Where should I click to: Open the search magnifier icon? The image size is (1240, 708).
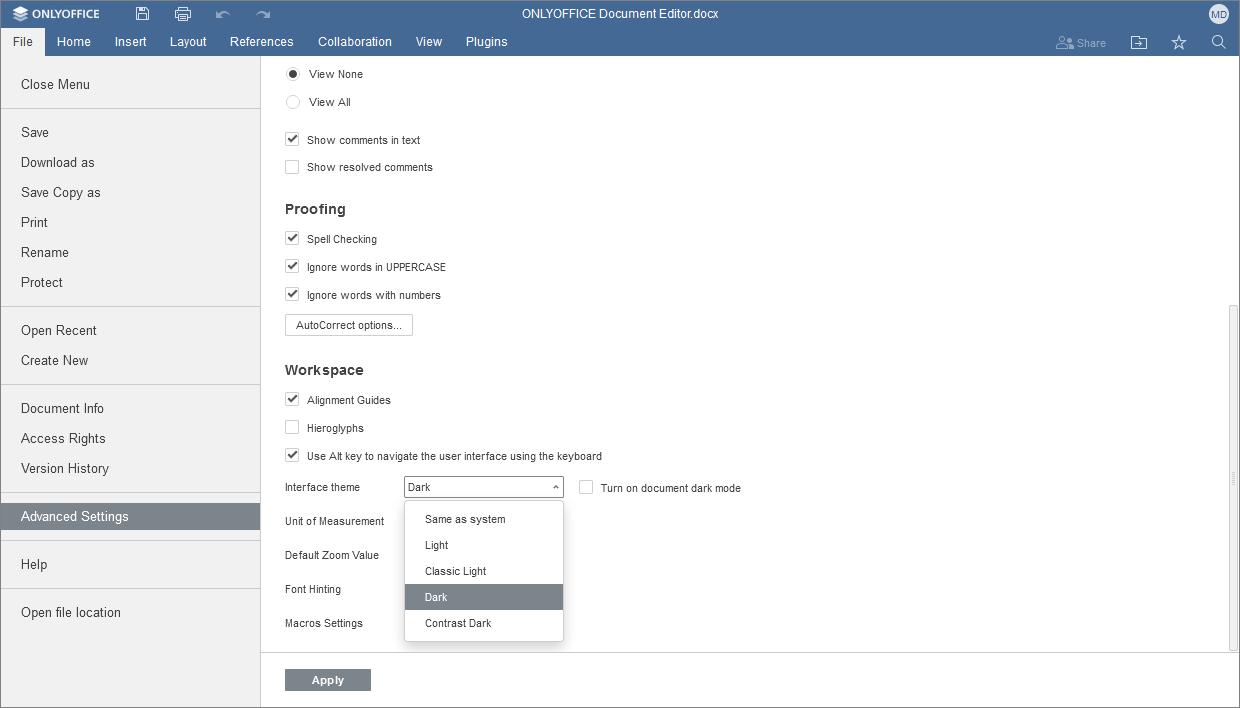(x=1218, y=42)
